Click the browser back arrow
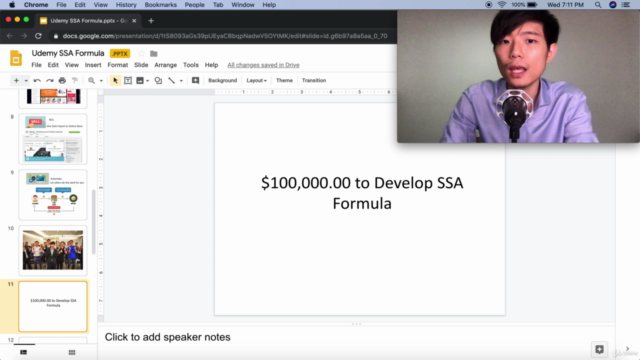This screenshot has height=360, width=640. pos(10,36)
